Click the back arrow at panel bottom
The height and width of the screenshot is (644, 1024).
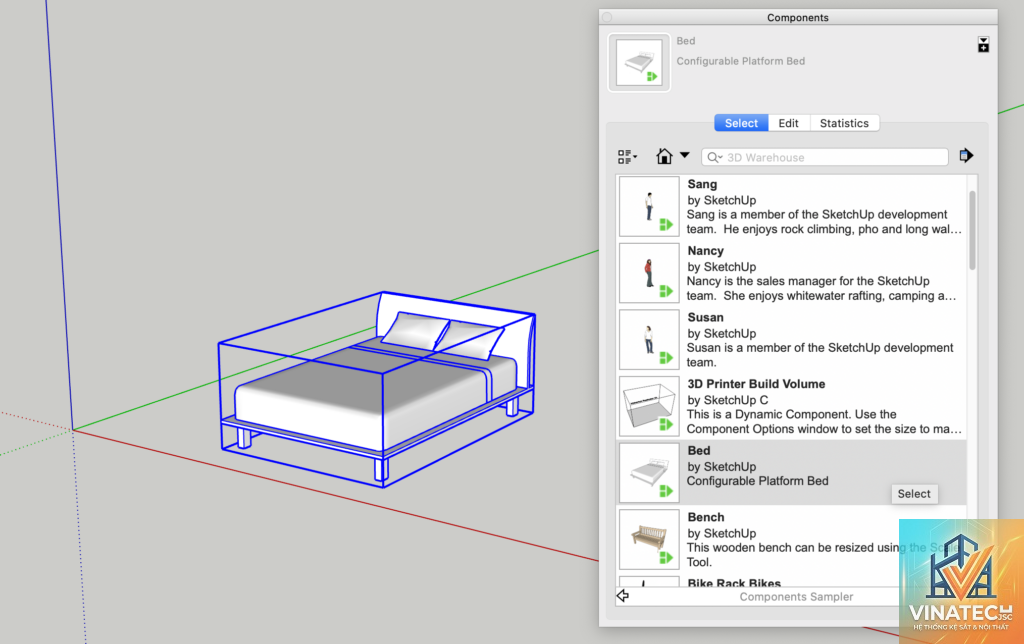tap(623, 596)
